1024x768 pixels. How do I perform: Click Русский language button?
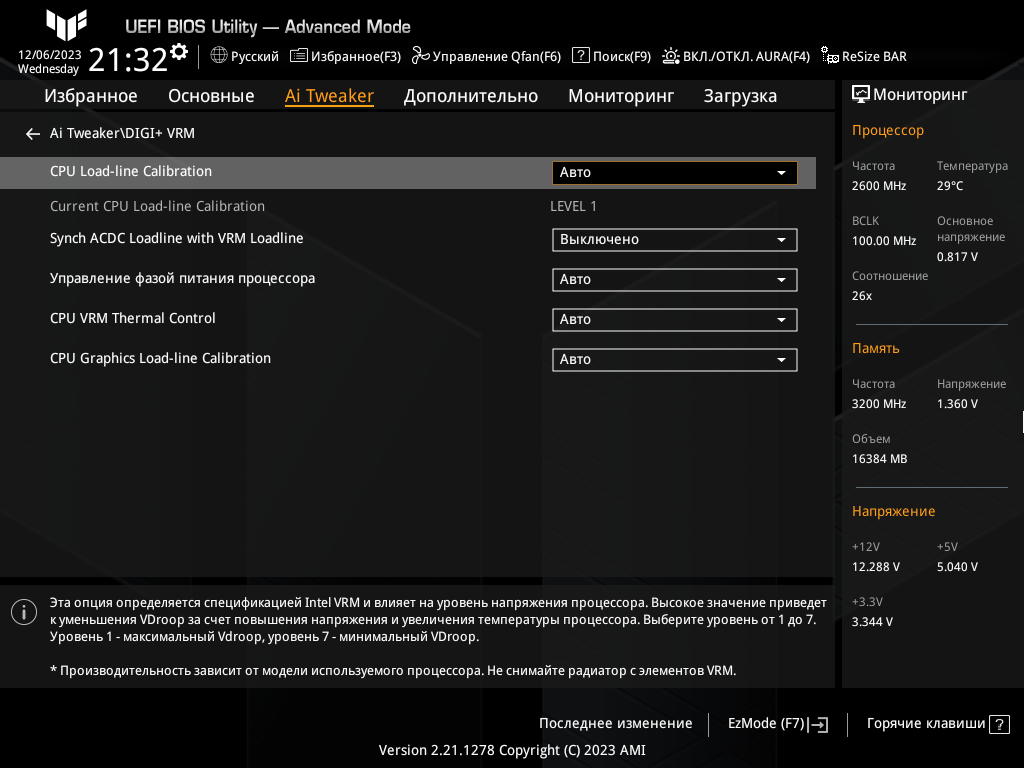244,56
